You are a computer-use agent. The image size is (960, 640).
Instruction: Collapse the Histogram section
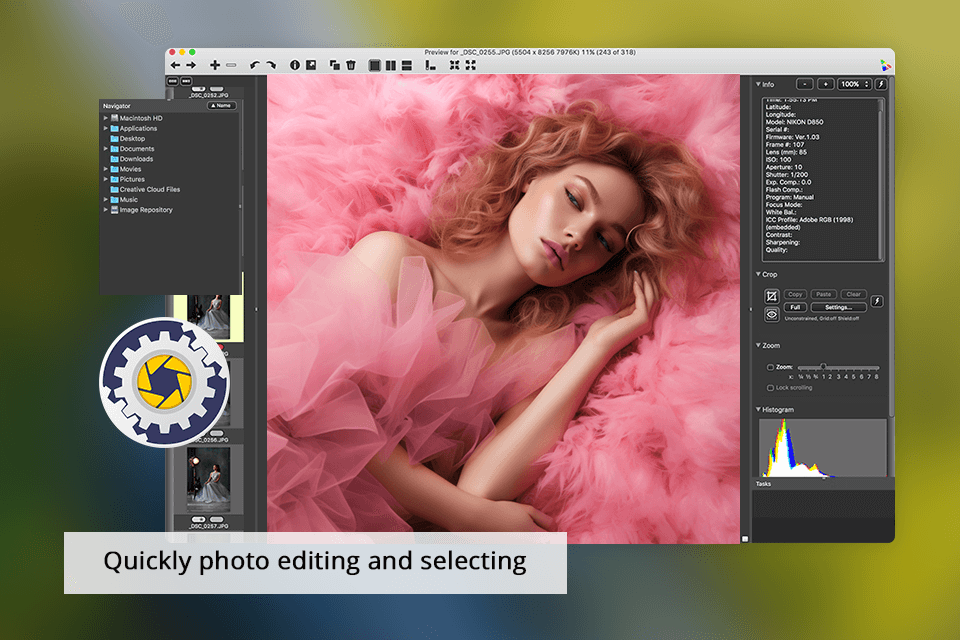click(758, 409)
